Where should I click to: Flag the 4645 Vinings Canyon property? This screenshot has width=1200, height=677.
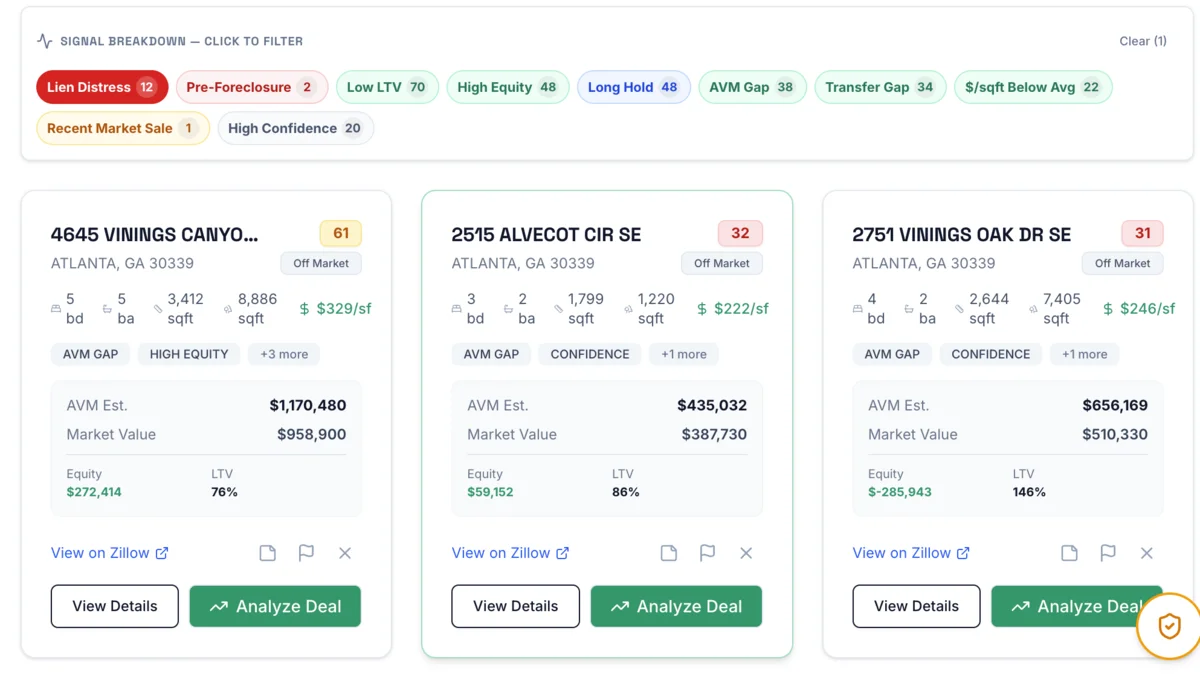306,553
